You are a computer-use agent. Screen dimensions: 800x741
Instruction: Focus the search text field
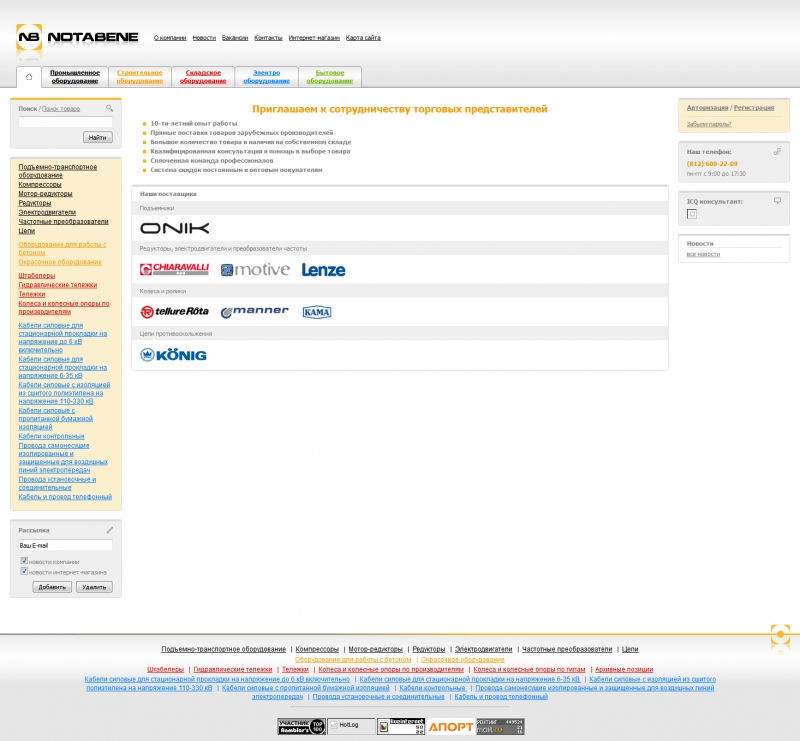[65, 122]
